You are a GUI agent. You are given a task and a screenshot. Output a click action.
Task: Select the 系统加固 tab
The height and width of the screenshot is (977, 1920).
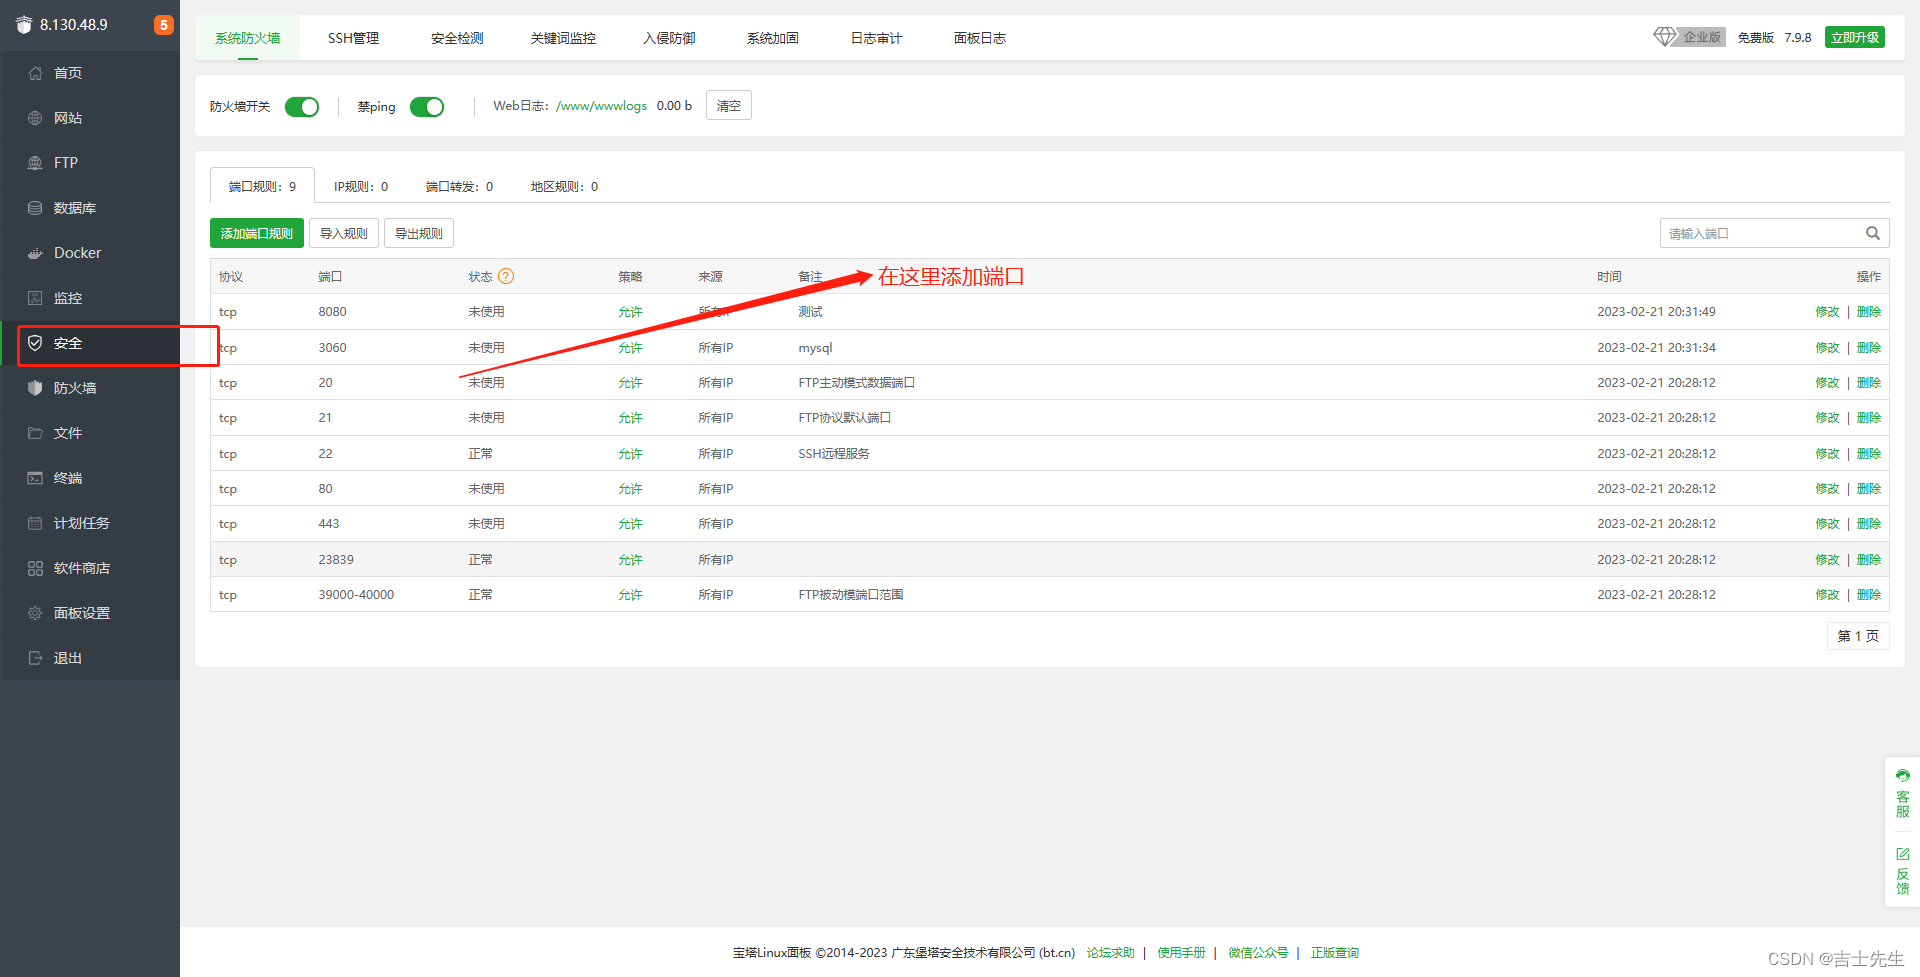[772, 38]
